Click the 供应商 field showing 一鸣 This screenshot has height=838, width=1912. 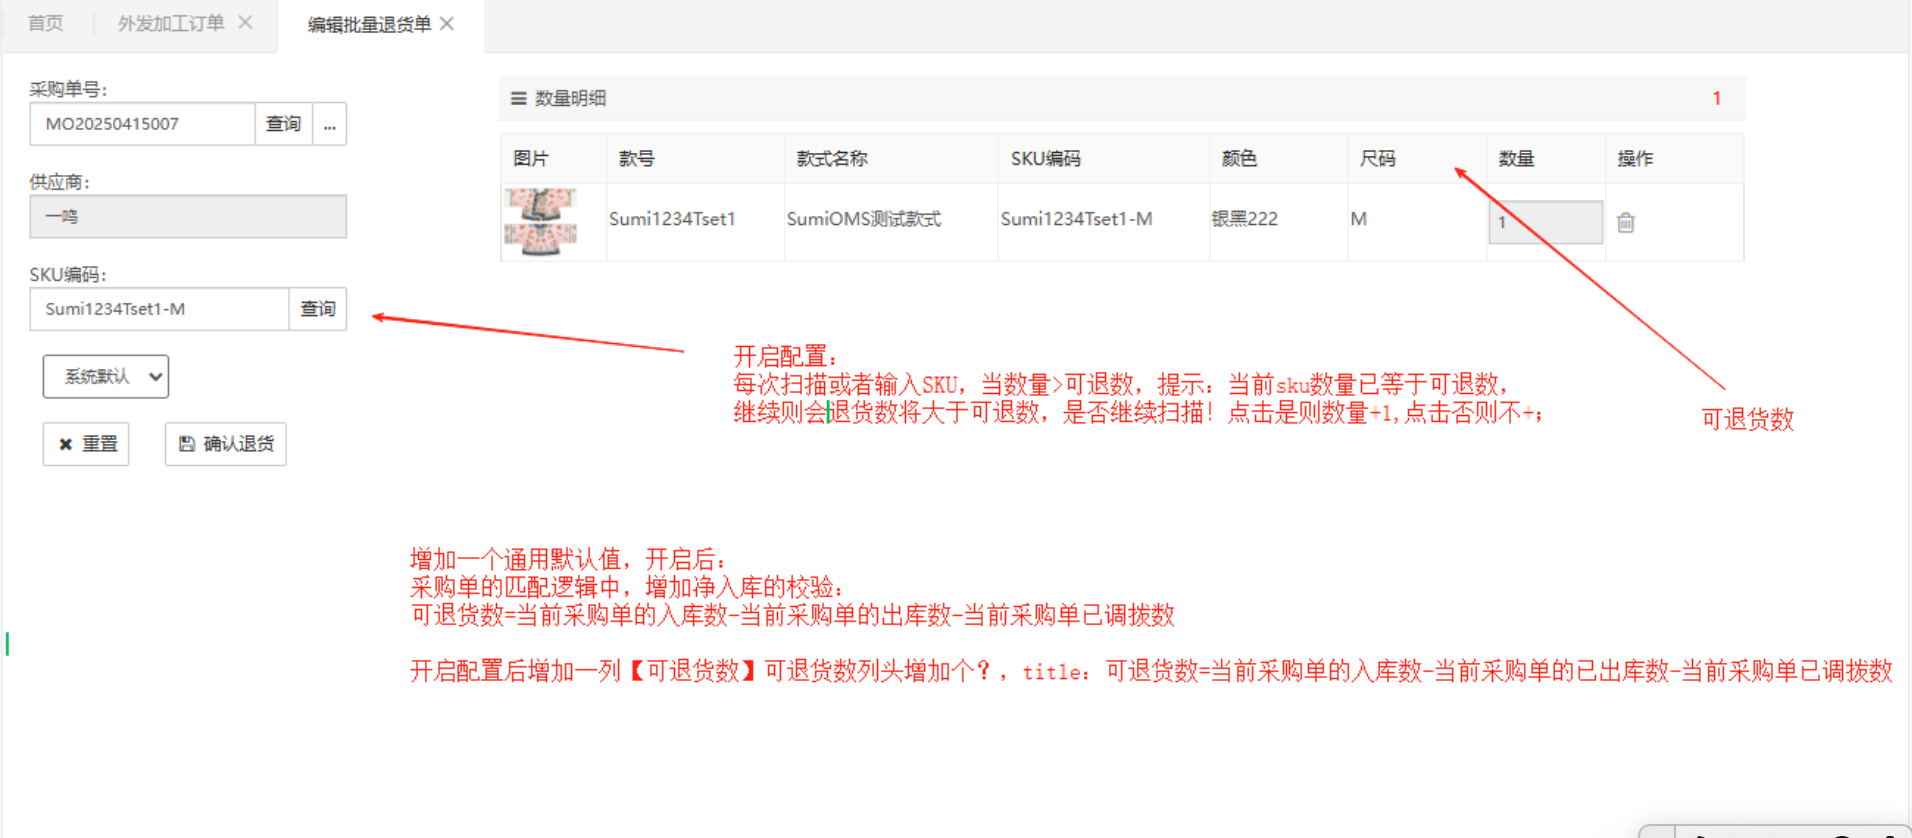188,217
